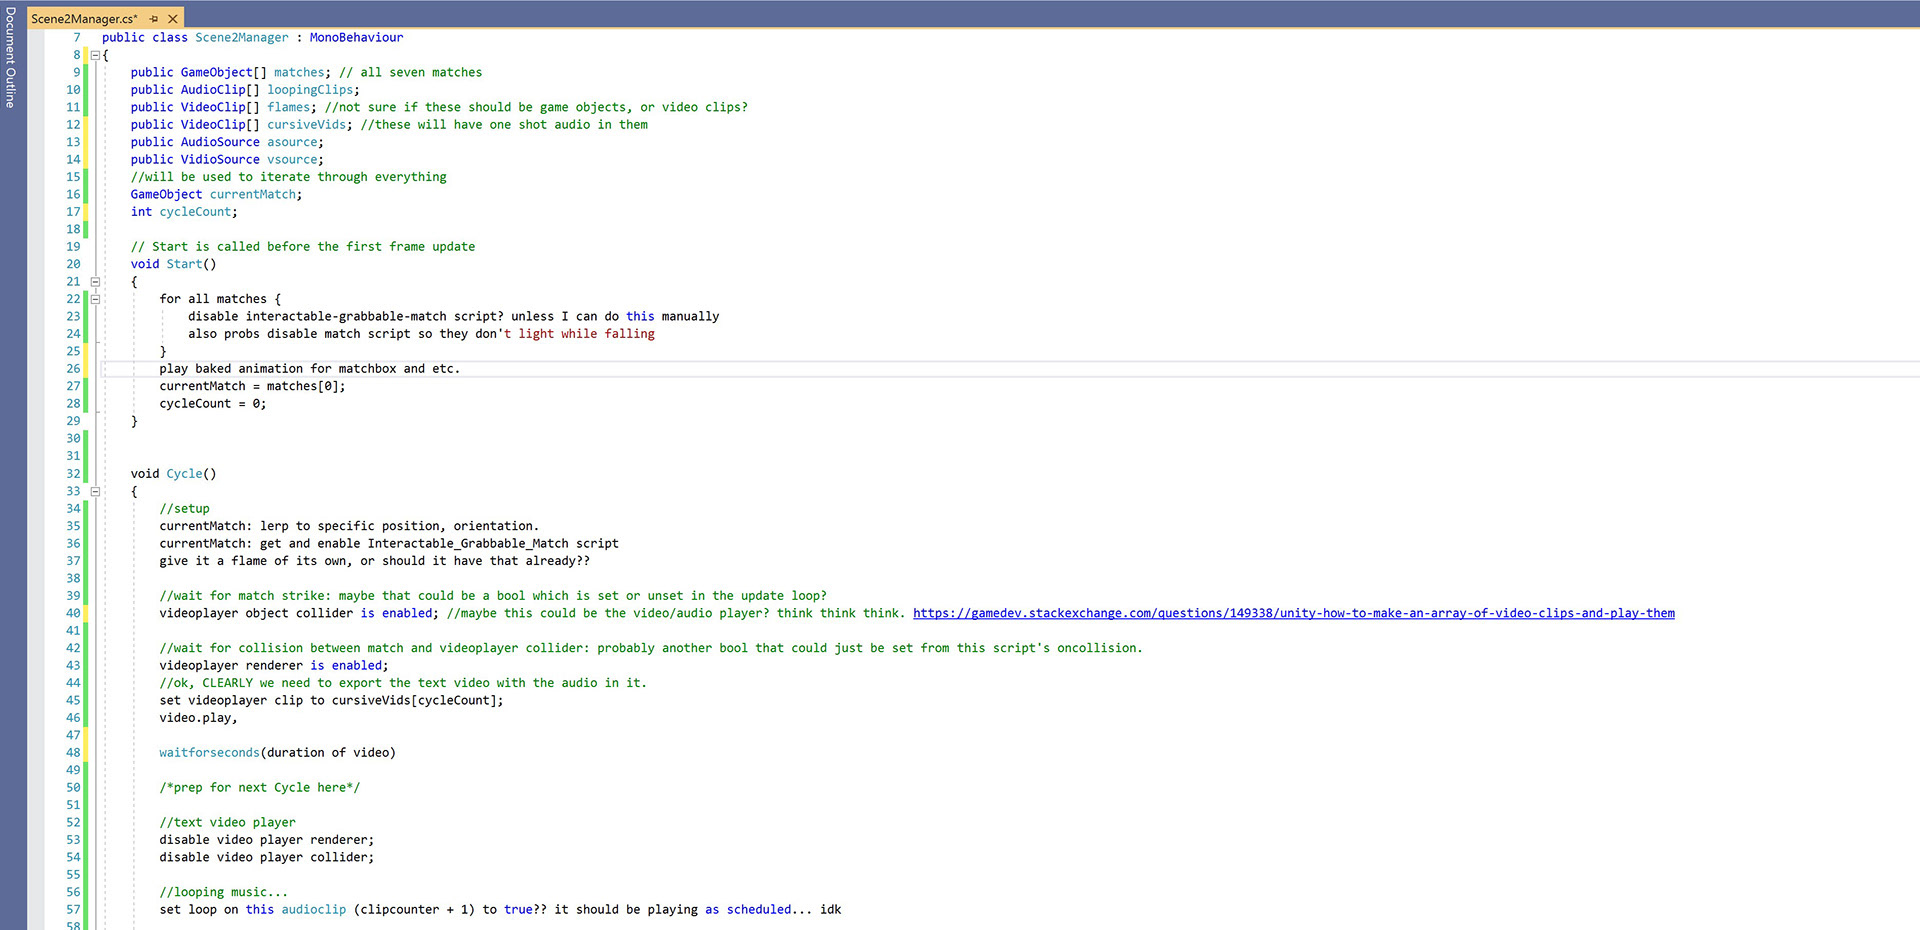
Task: Click the '//text video player' comment
Action: coord(227,823)
